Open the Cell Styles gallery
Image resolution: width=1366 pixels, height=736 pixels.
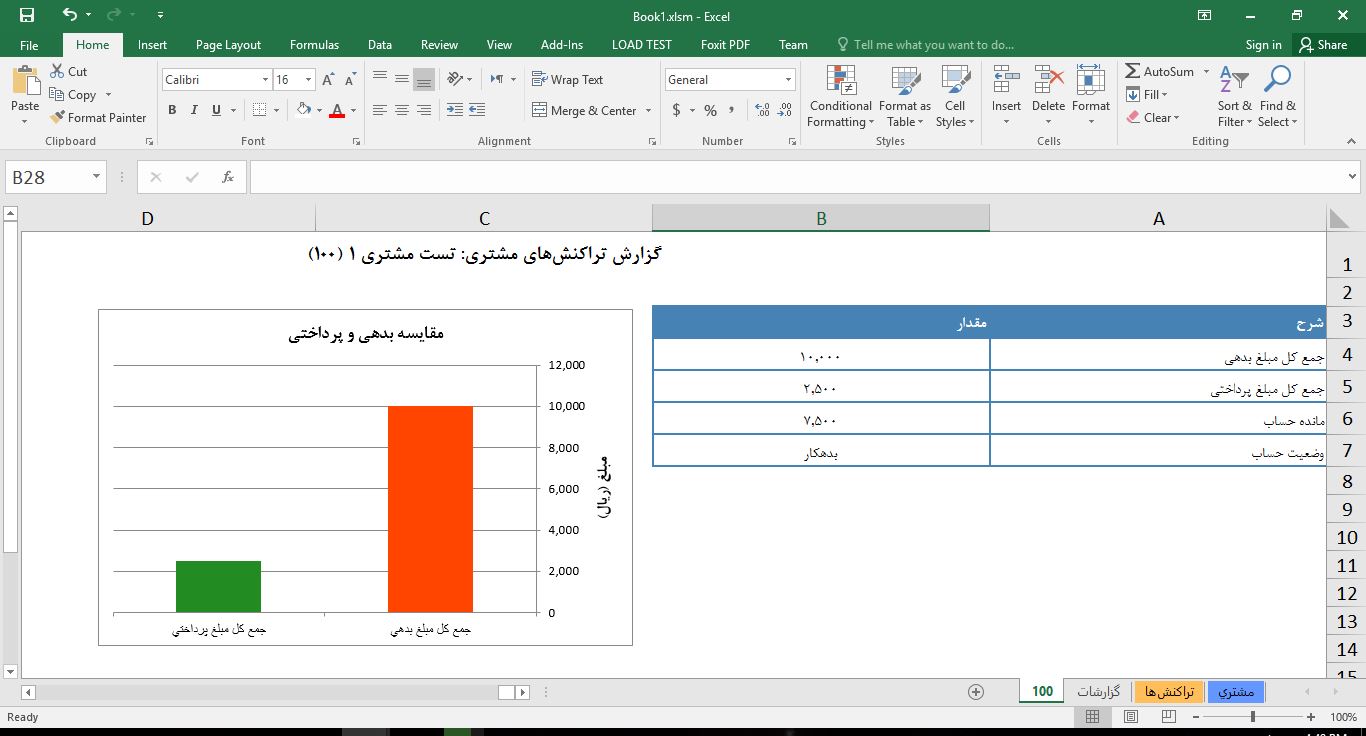(x=955, y=96)
